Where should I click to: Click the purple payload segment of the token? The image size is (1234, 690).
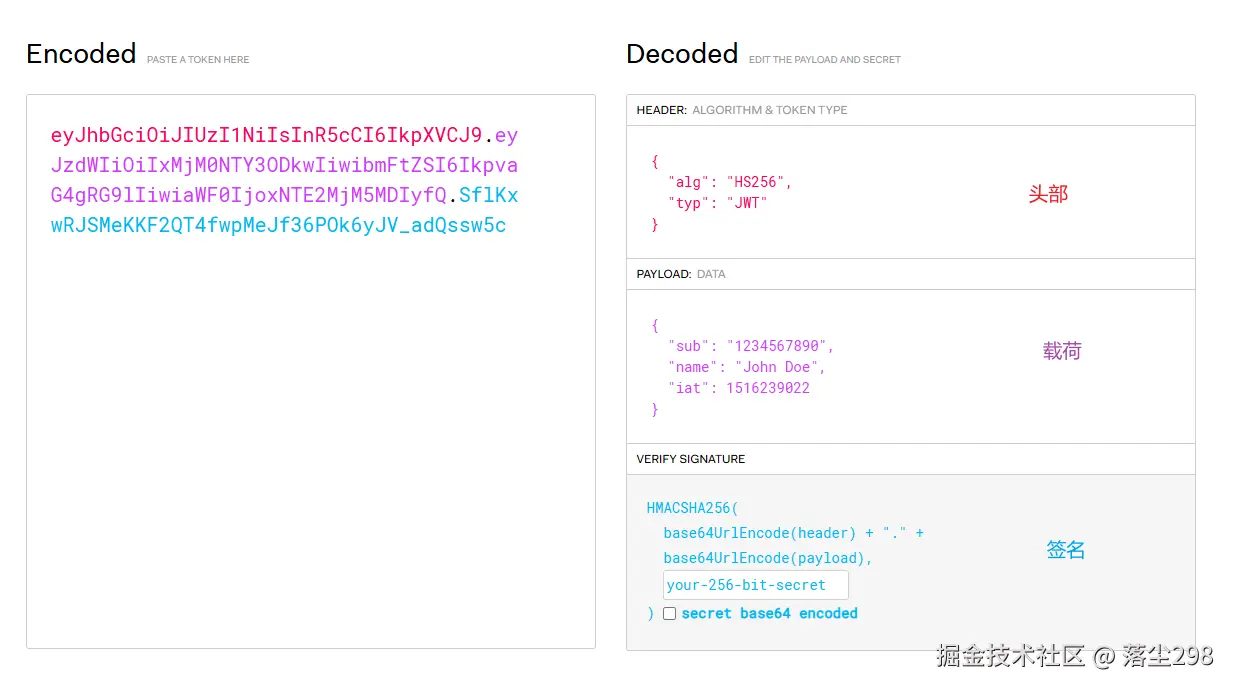point(284,165)
